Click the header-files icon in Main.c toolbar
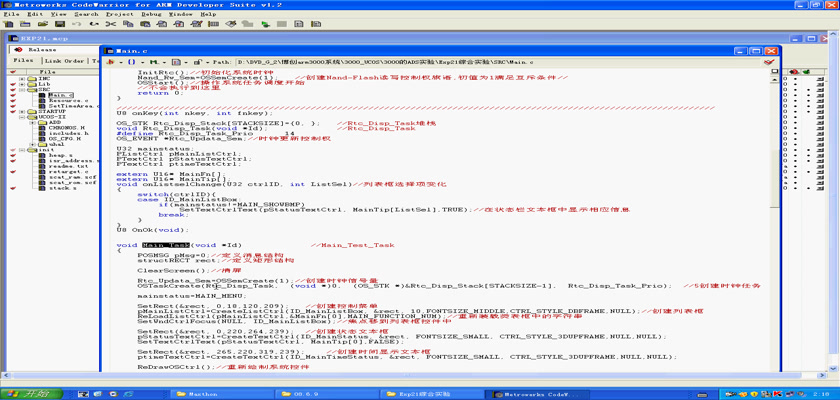This screenshot has height=400, width=840. point(111,63)
